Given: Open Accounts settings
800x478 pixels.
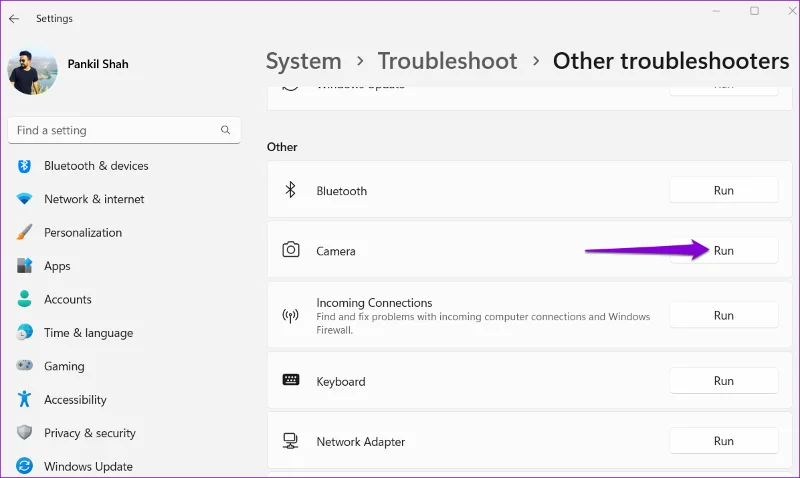Looking at the screenshot, I should point(68,299).
